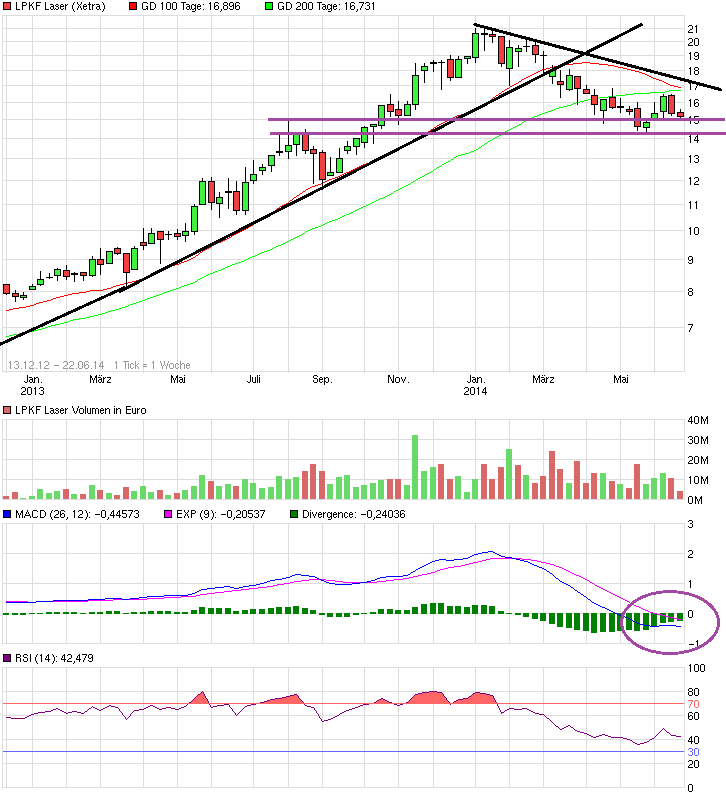Click the MACD axis value 3
This screenshot has height=796, width=726.
[690, 524]
